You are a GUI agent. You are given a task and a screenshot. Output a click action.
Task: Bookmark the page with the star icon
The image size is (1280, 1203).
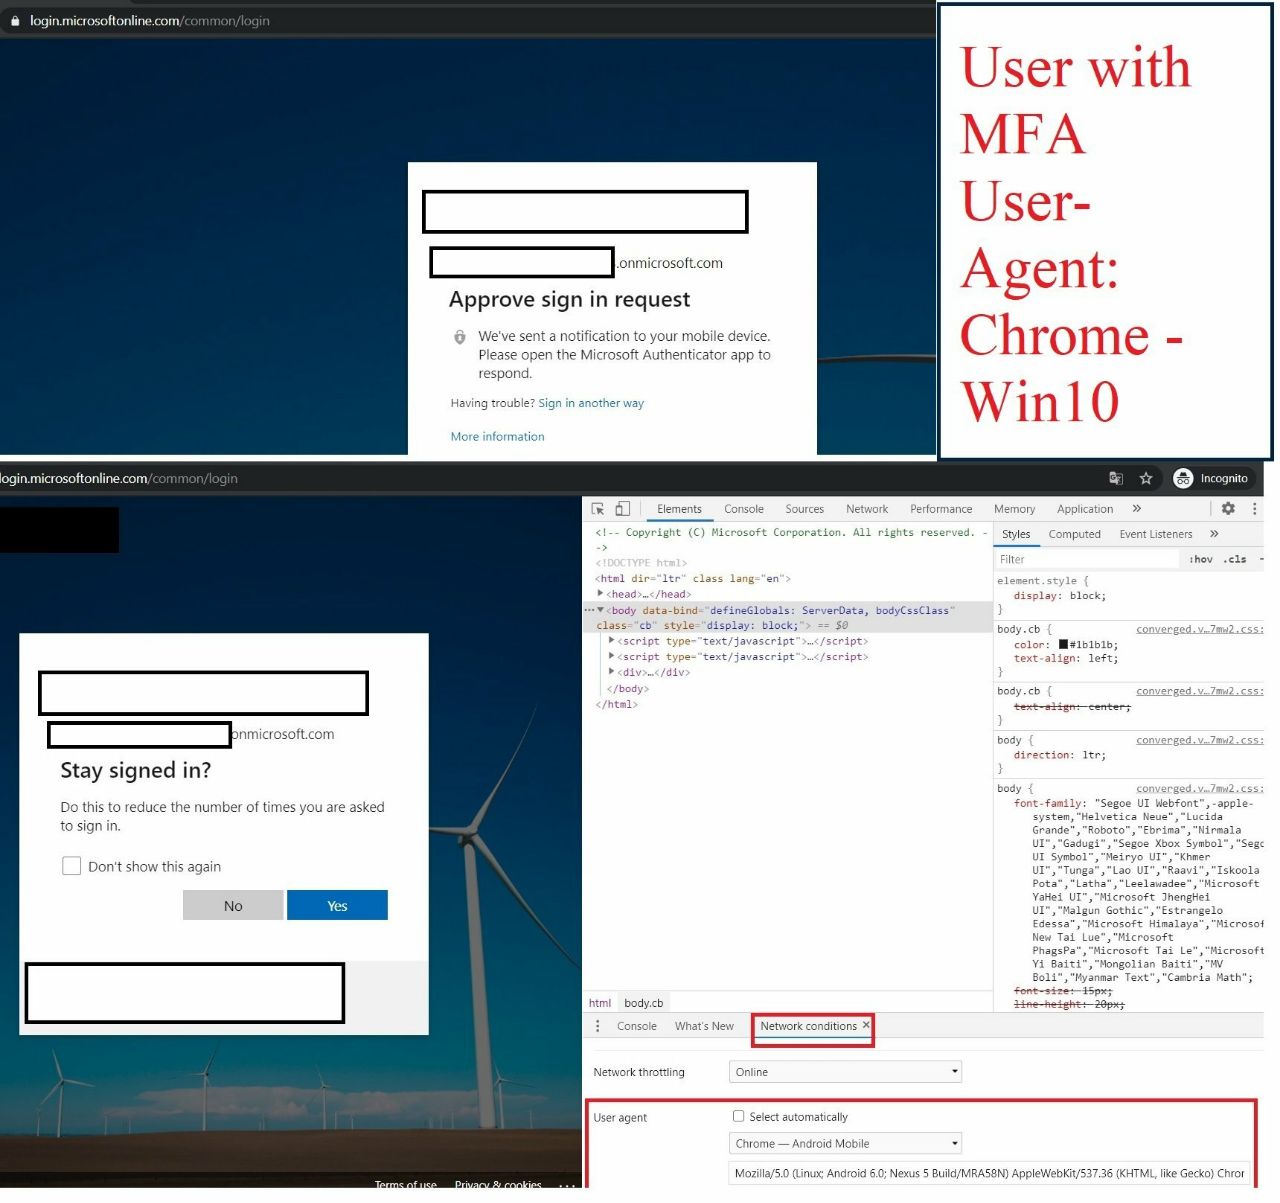click(x=1146, y=479)
